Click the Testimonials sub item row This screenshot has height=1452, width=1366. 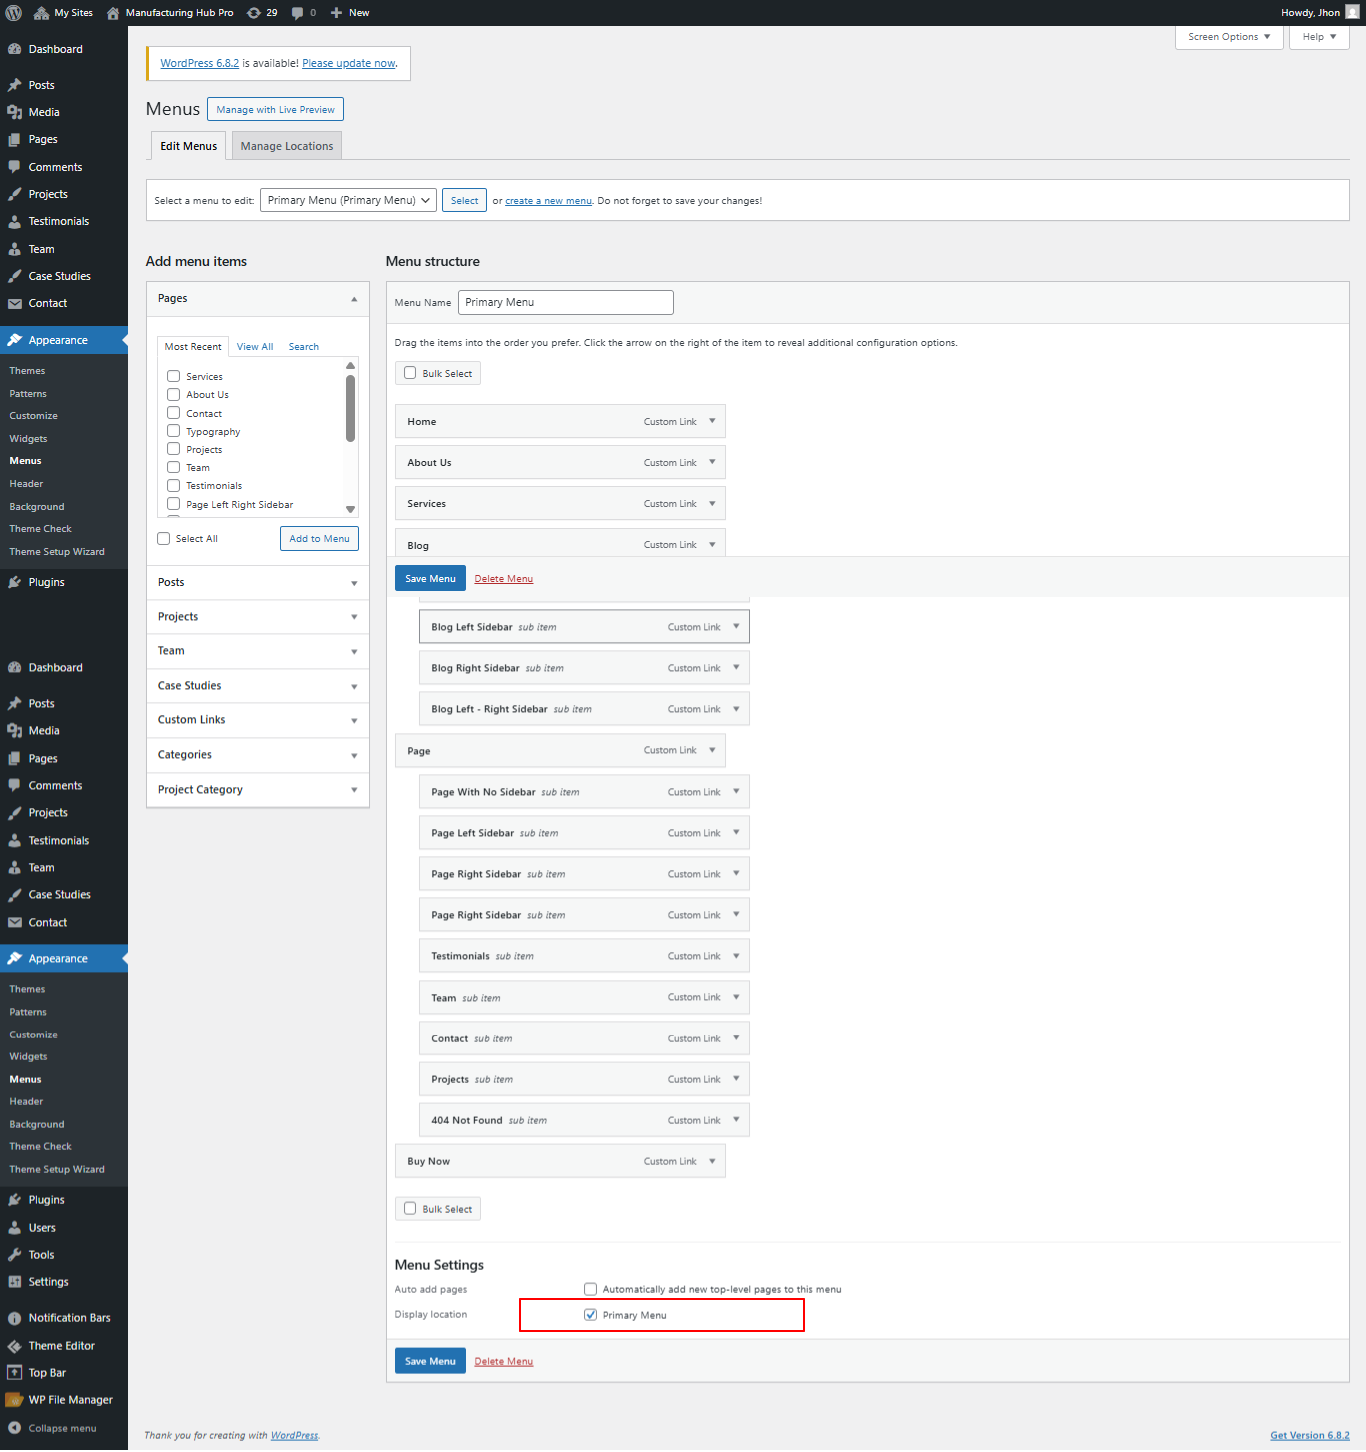(584, 956)
